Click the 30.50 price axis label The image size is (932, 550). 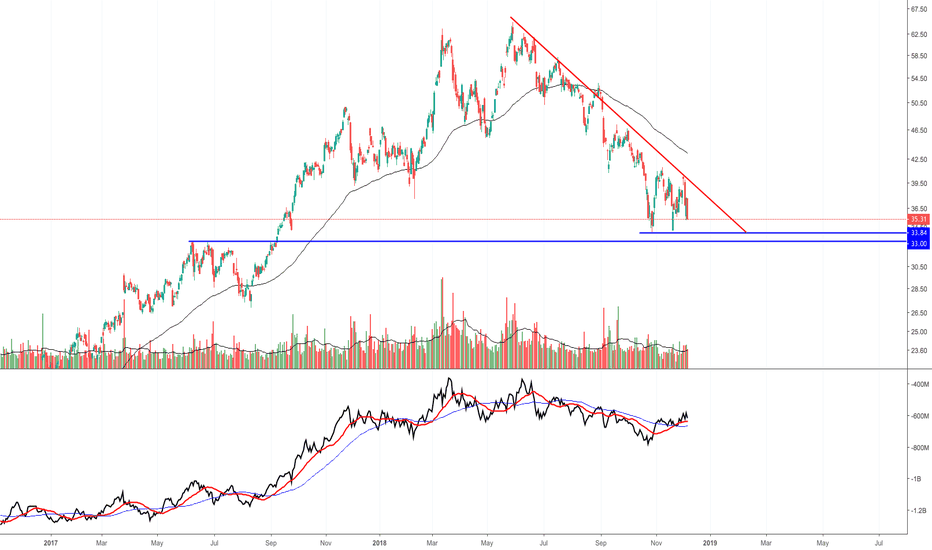coord(919,266)
